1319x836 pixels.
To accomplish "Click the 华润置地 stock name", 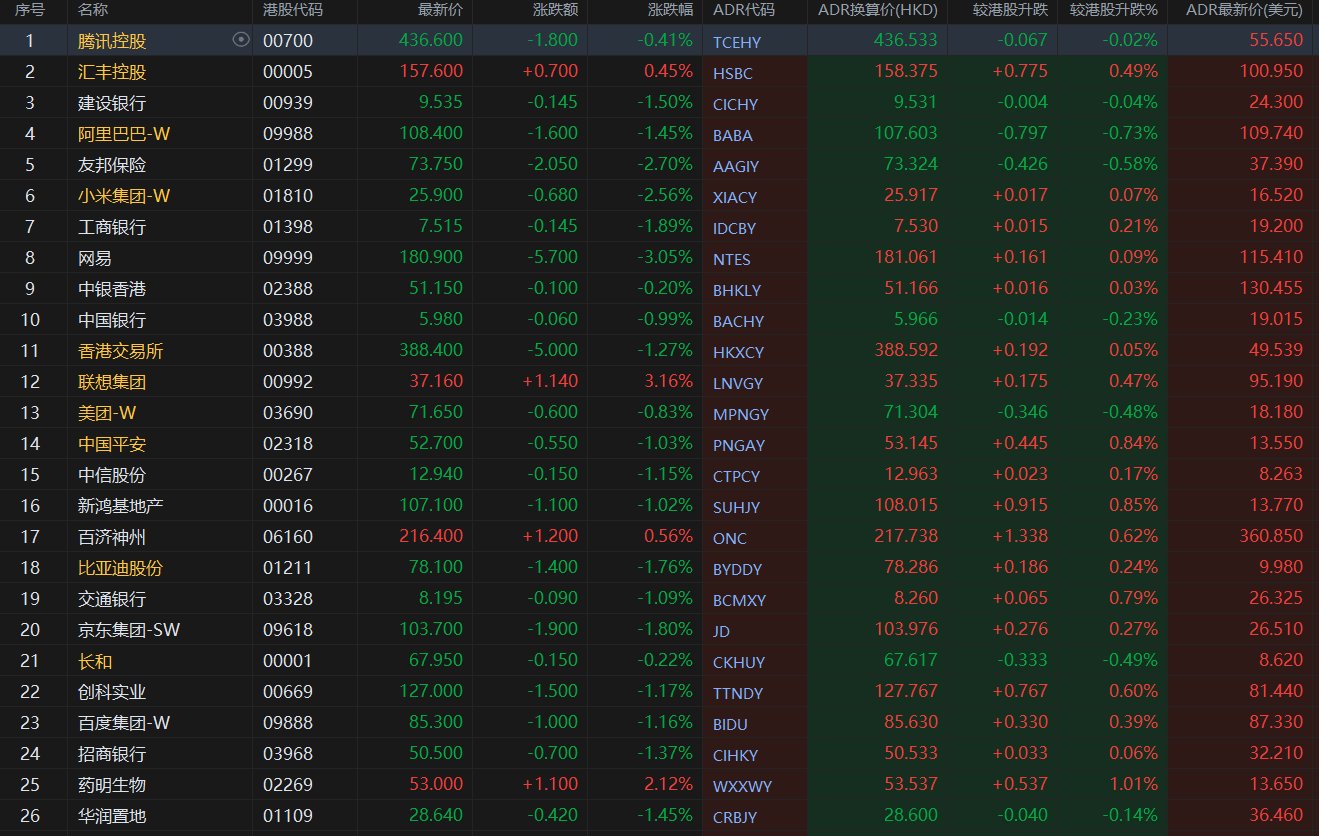I will 112,816.
